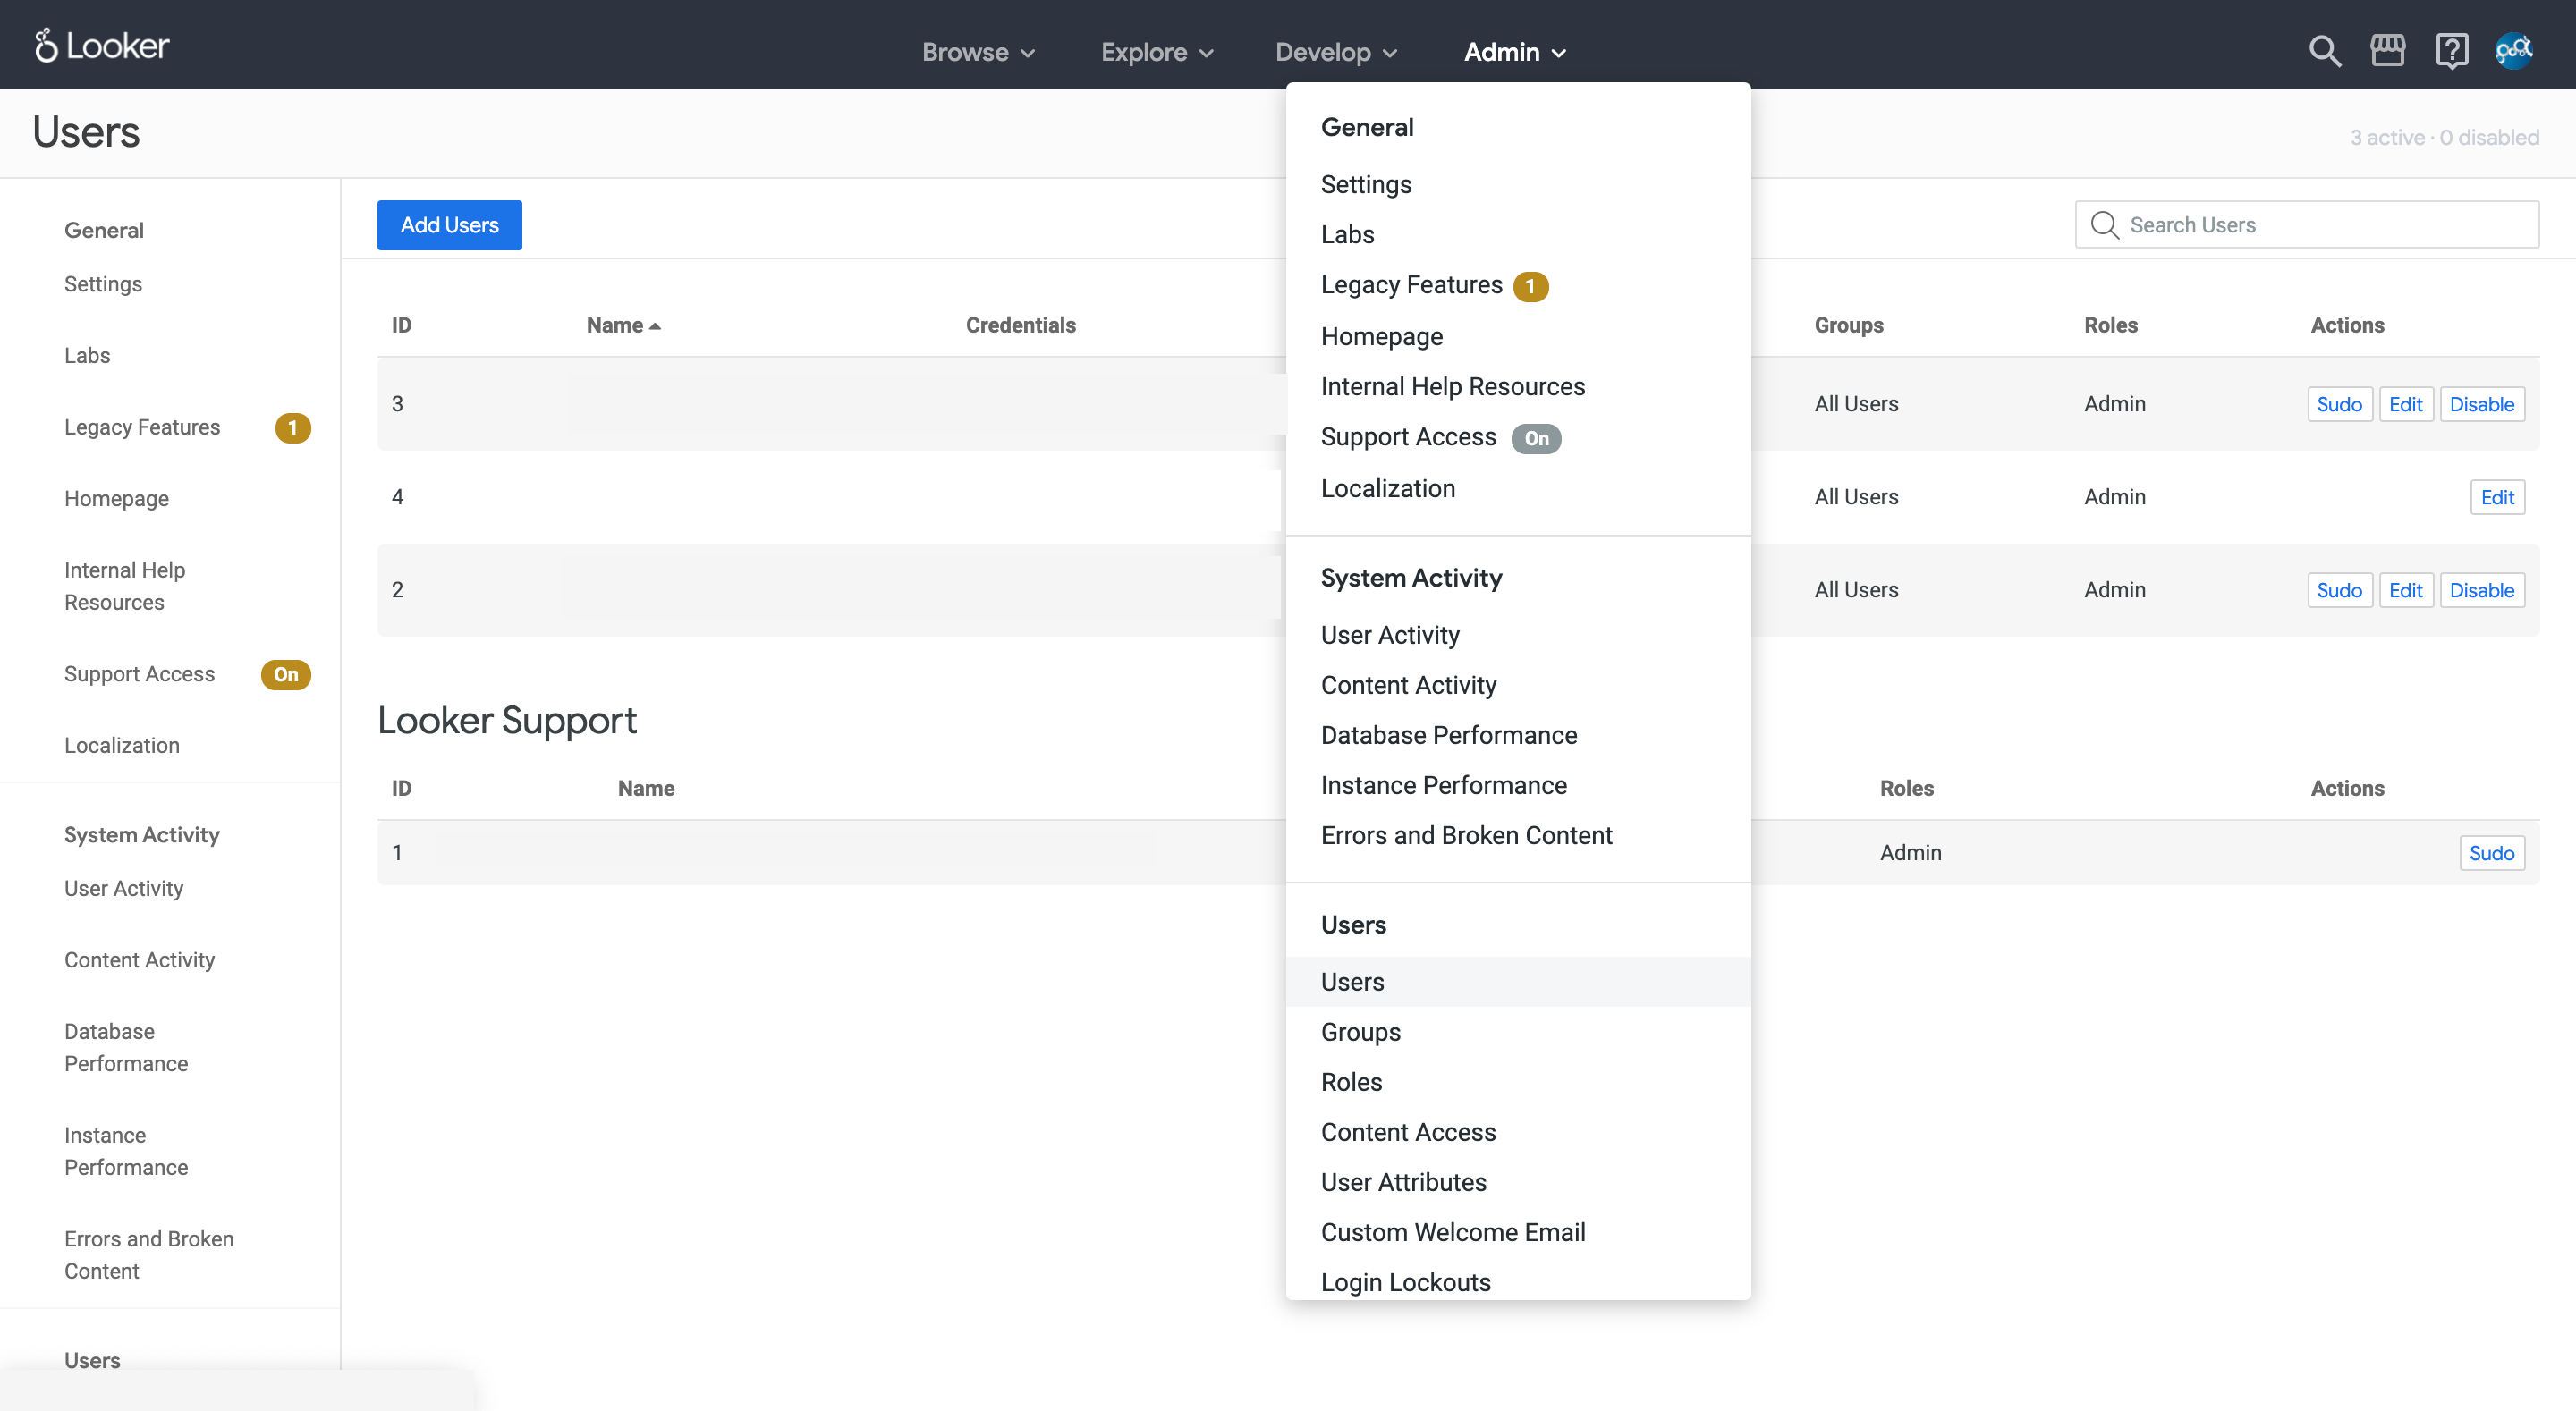This screenshot has height=1411, width=2576.
Task: Sudo as user ID 3
Action: (2339, 405)
